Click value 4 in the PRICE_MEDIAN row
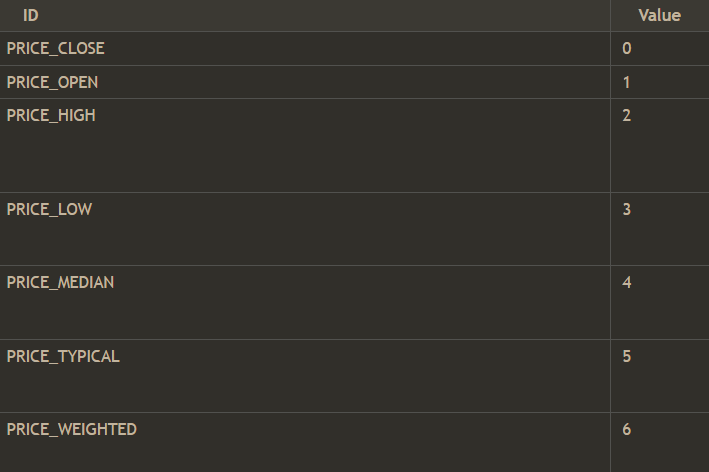This screenshot has width=709, height=472. 627,282
